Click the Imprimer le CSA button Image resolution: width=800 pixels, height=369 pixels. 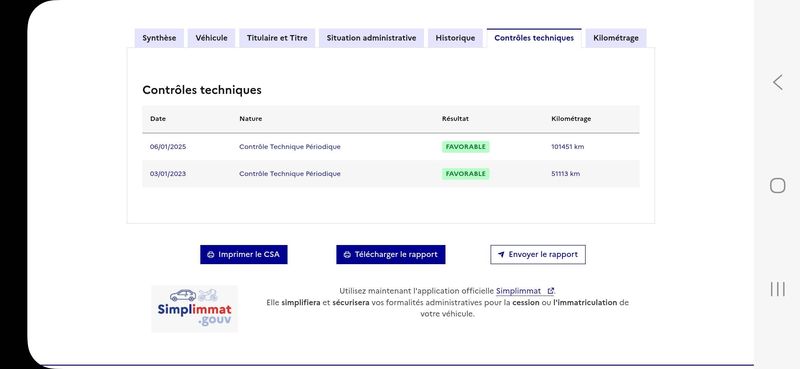click(x=243, y=254)
